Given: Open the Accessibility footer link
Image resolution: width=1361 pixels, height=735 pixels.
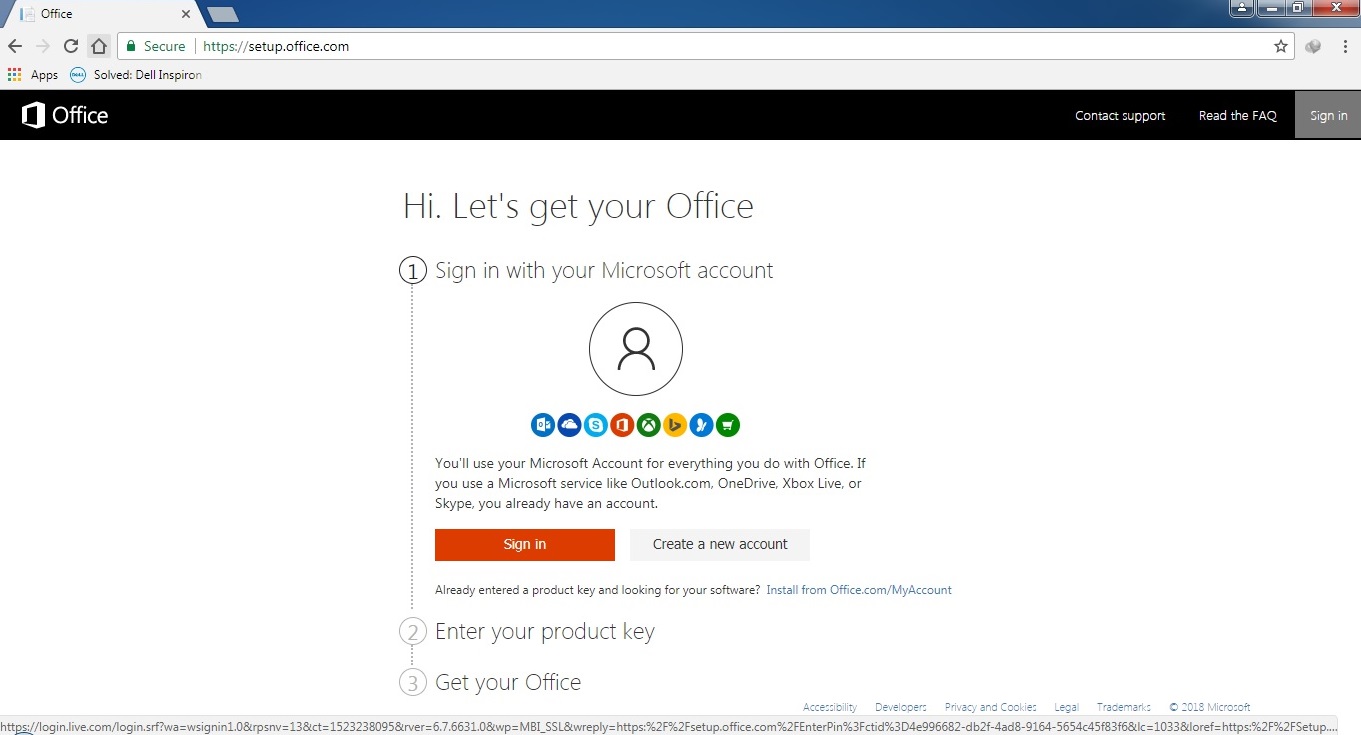Looking at the screenshot, I should [x=830, y=707].
